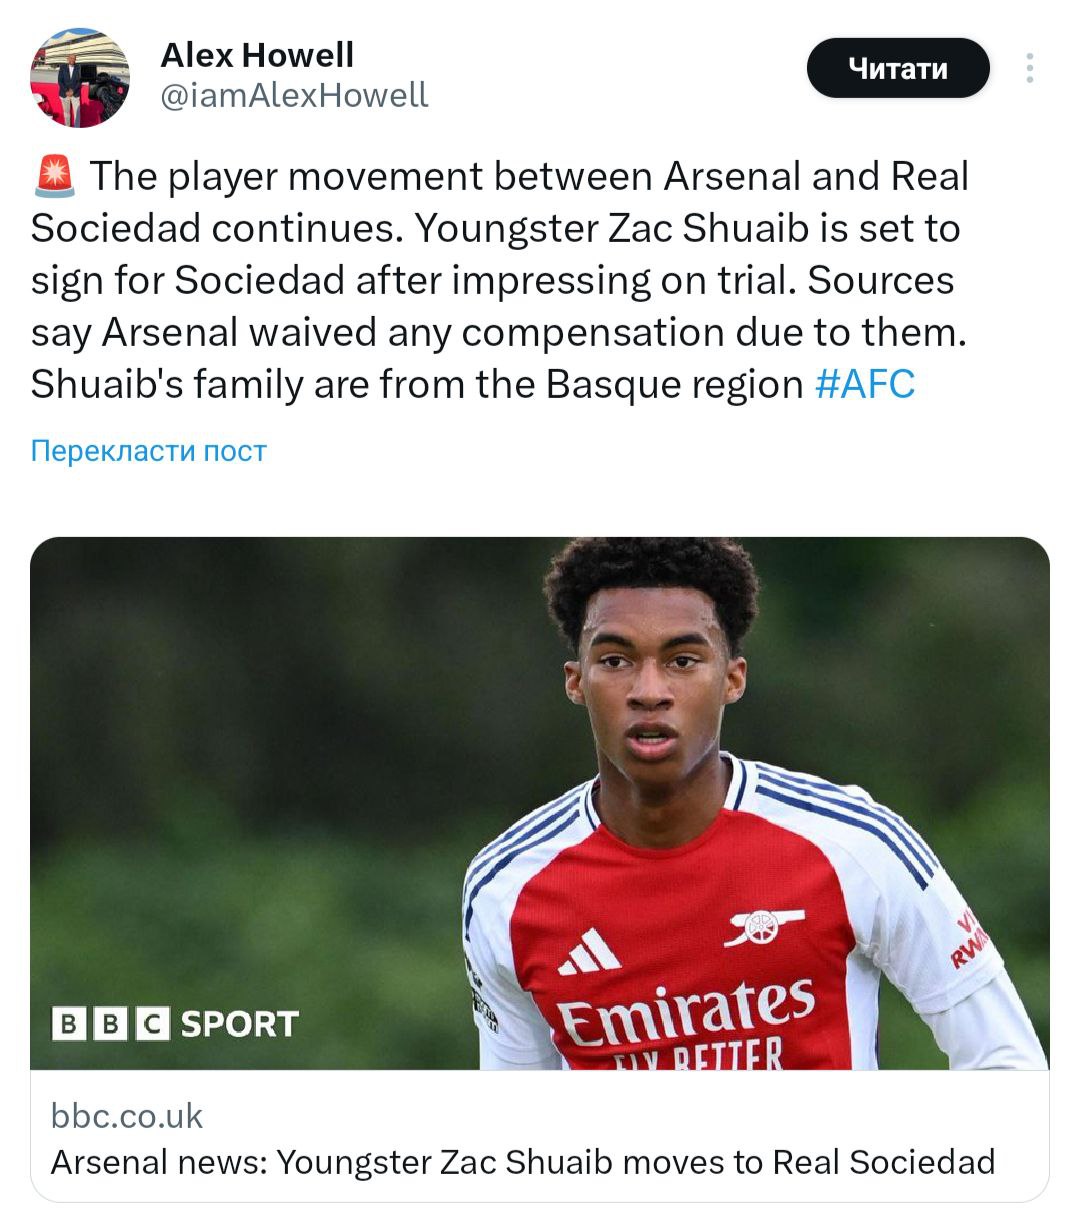
Task: Click the Arsenal cannon crest on the jersey
Action: [764, 928]
